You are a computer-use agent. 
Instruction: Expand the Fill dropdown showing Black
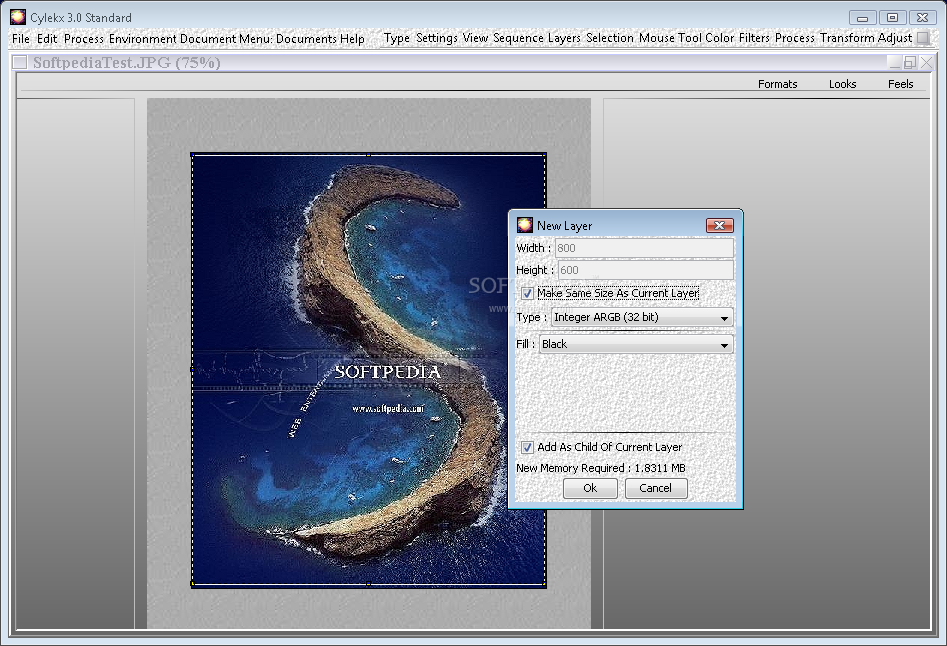click(636, 344)
